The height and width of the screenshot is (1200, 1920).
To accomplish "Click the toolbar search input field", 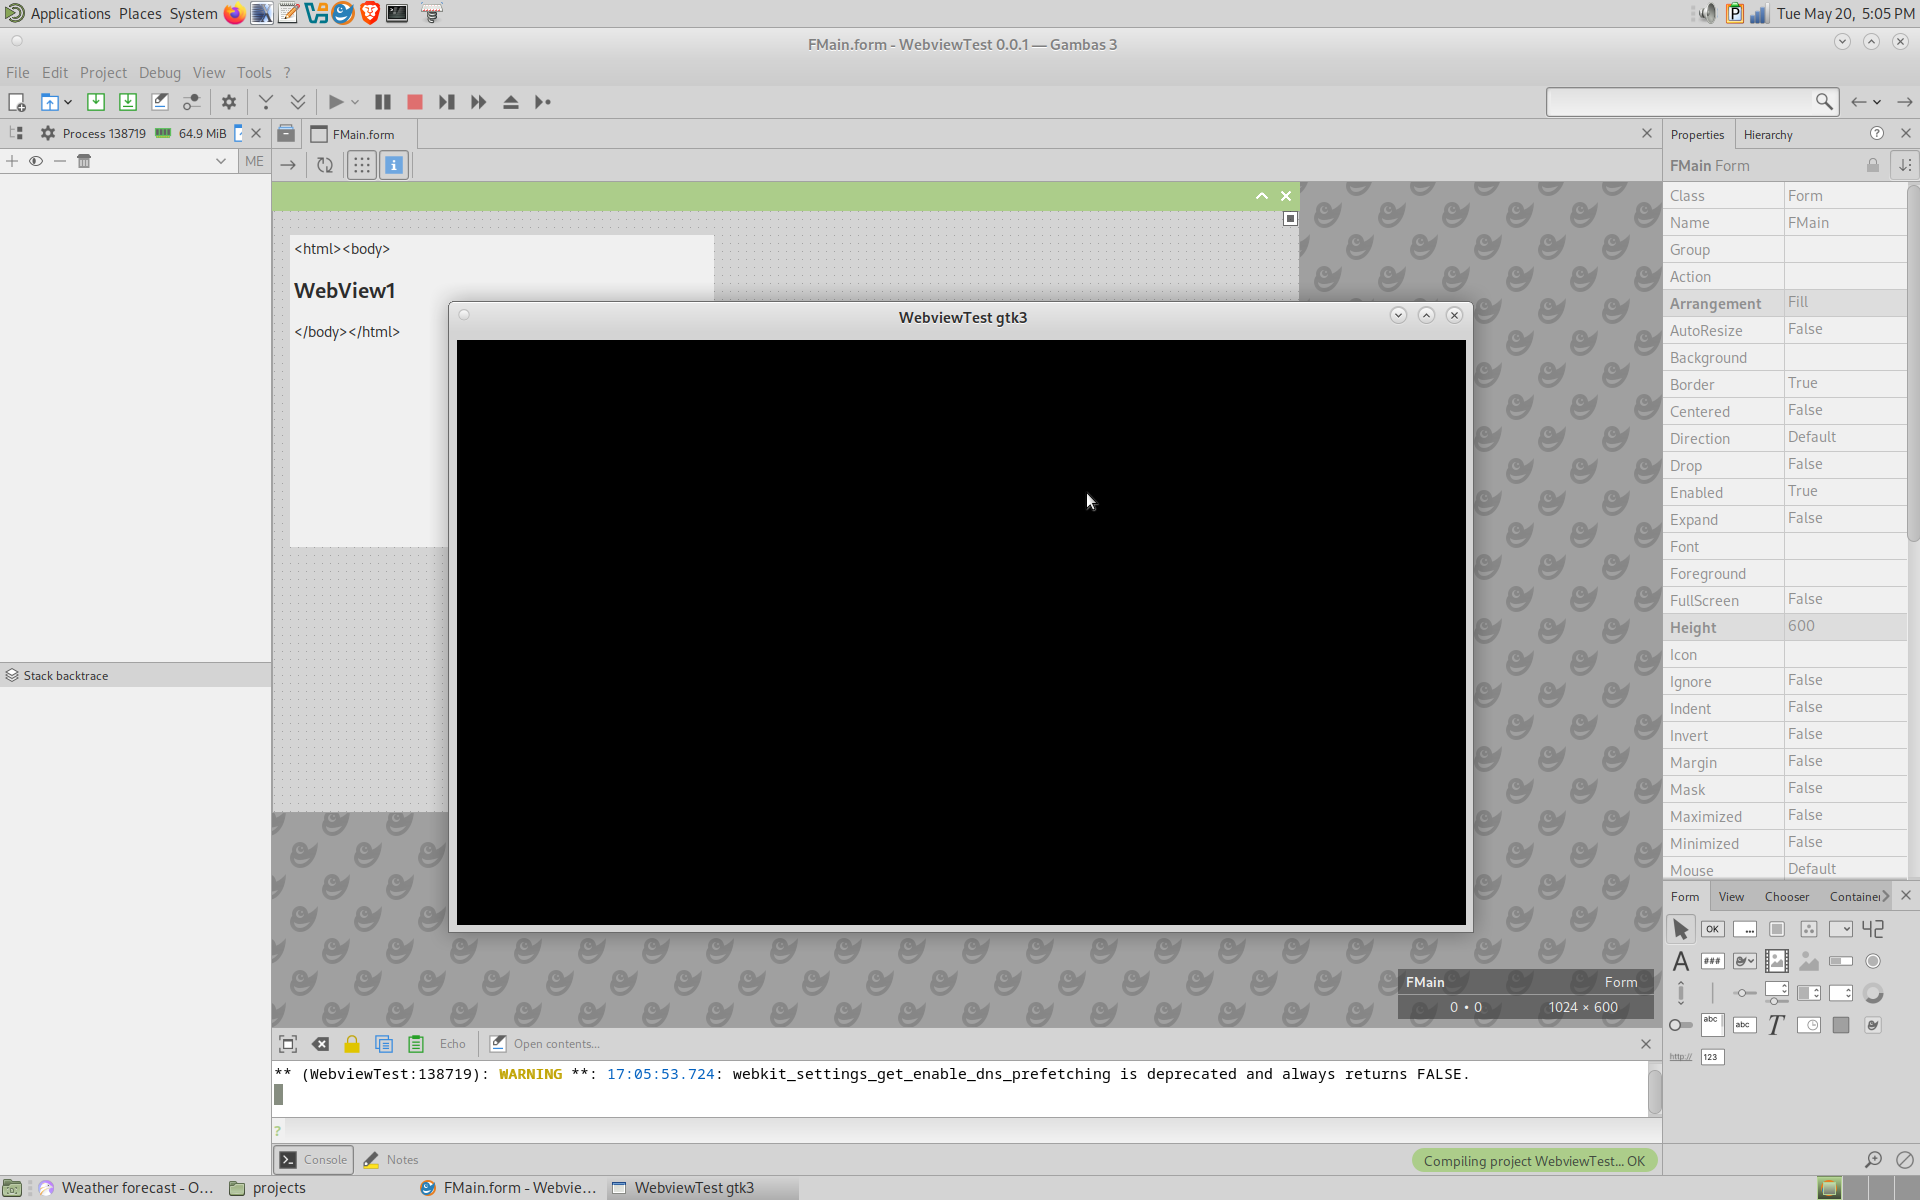I will pyautogui.click(x=1680, y=102).
